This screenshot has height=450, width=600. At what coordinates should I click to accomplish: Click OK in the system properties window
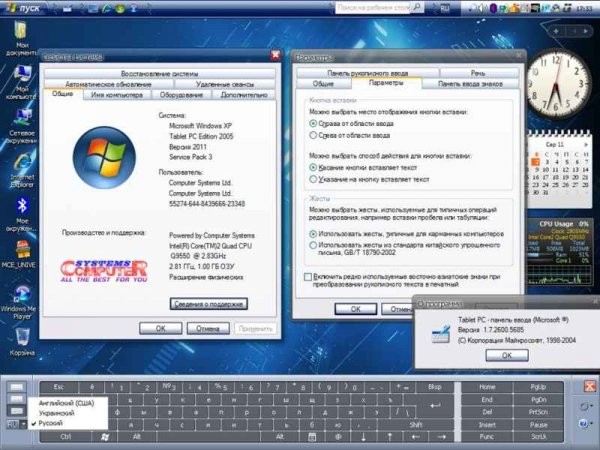[x=160, y=328]
